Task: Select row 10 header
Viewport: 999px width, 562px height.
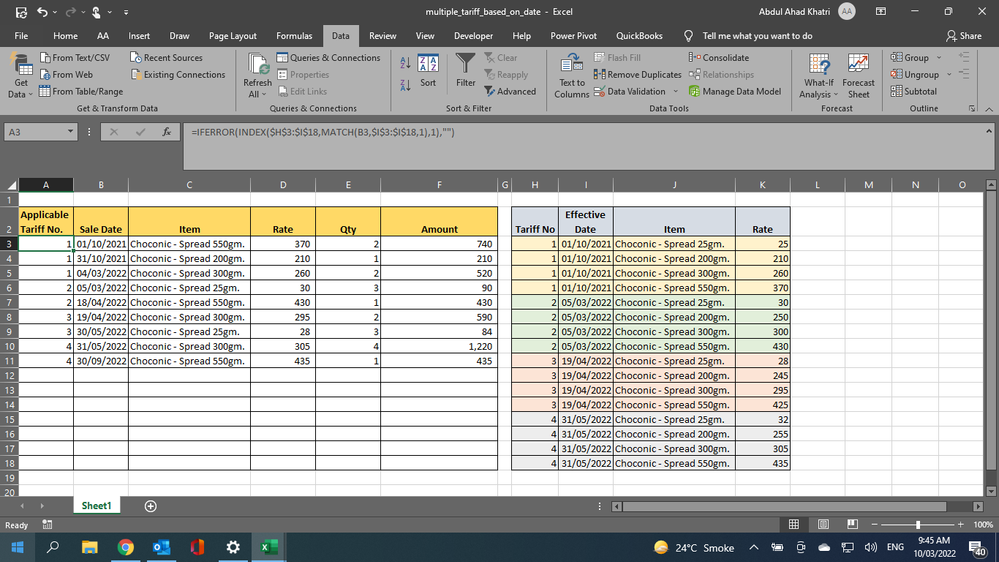Action: [9, 347]
